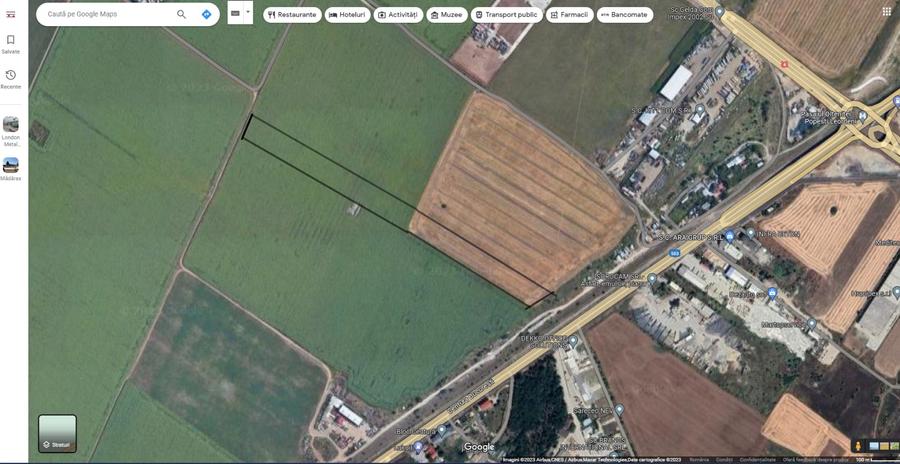Screen dimensions: 900x464
Task: Click the Dekko Otopeni map pin
Action: pos(573,341)
